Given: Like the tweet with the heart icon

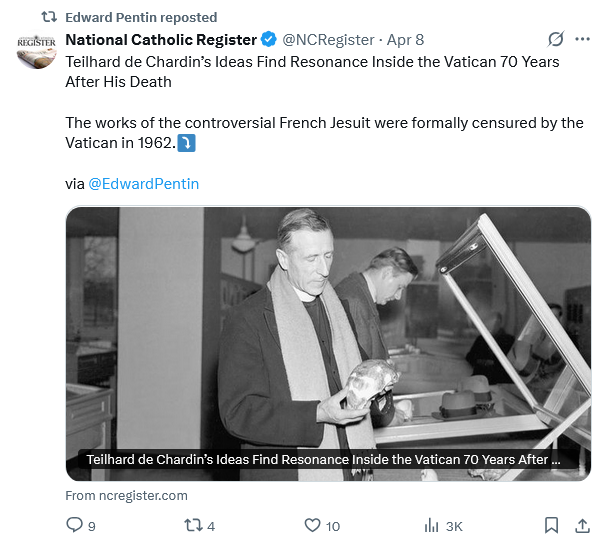Looking at the screenshot, I should coord(312,525).
